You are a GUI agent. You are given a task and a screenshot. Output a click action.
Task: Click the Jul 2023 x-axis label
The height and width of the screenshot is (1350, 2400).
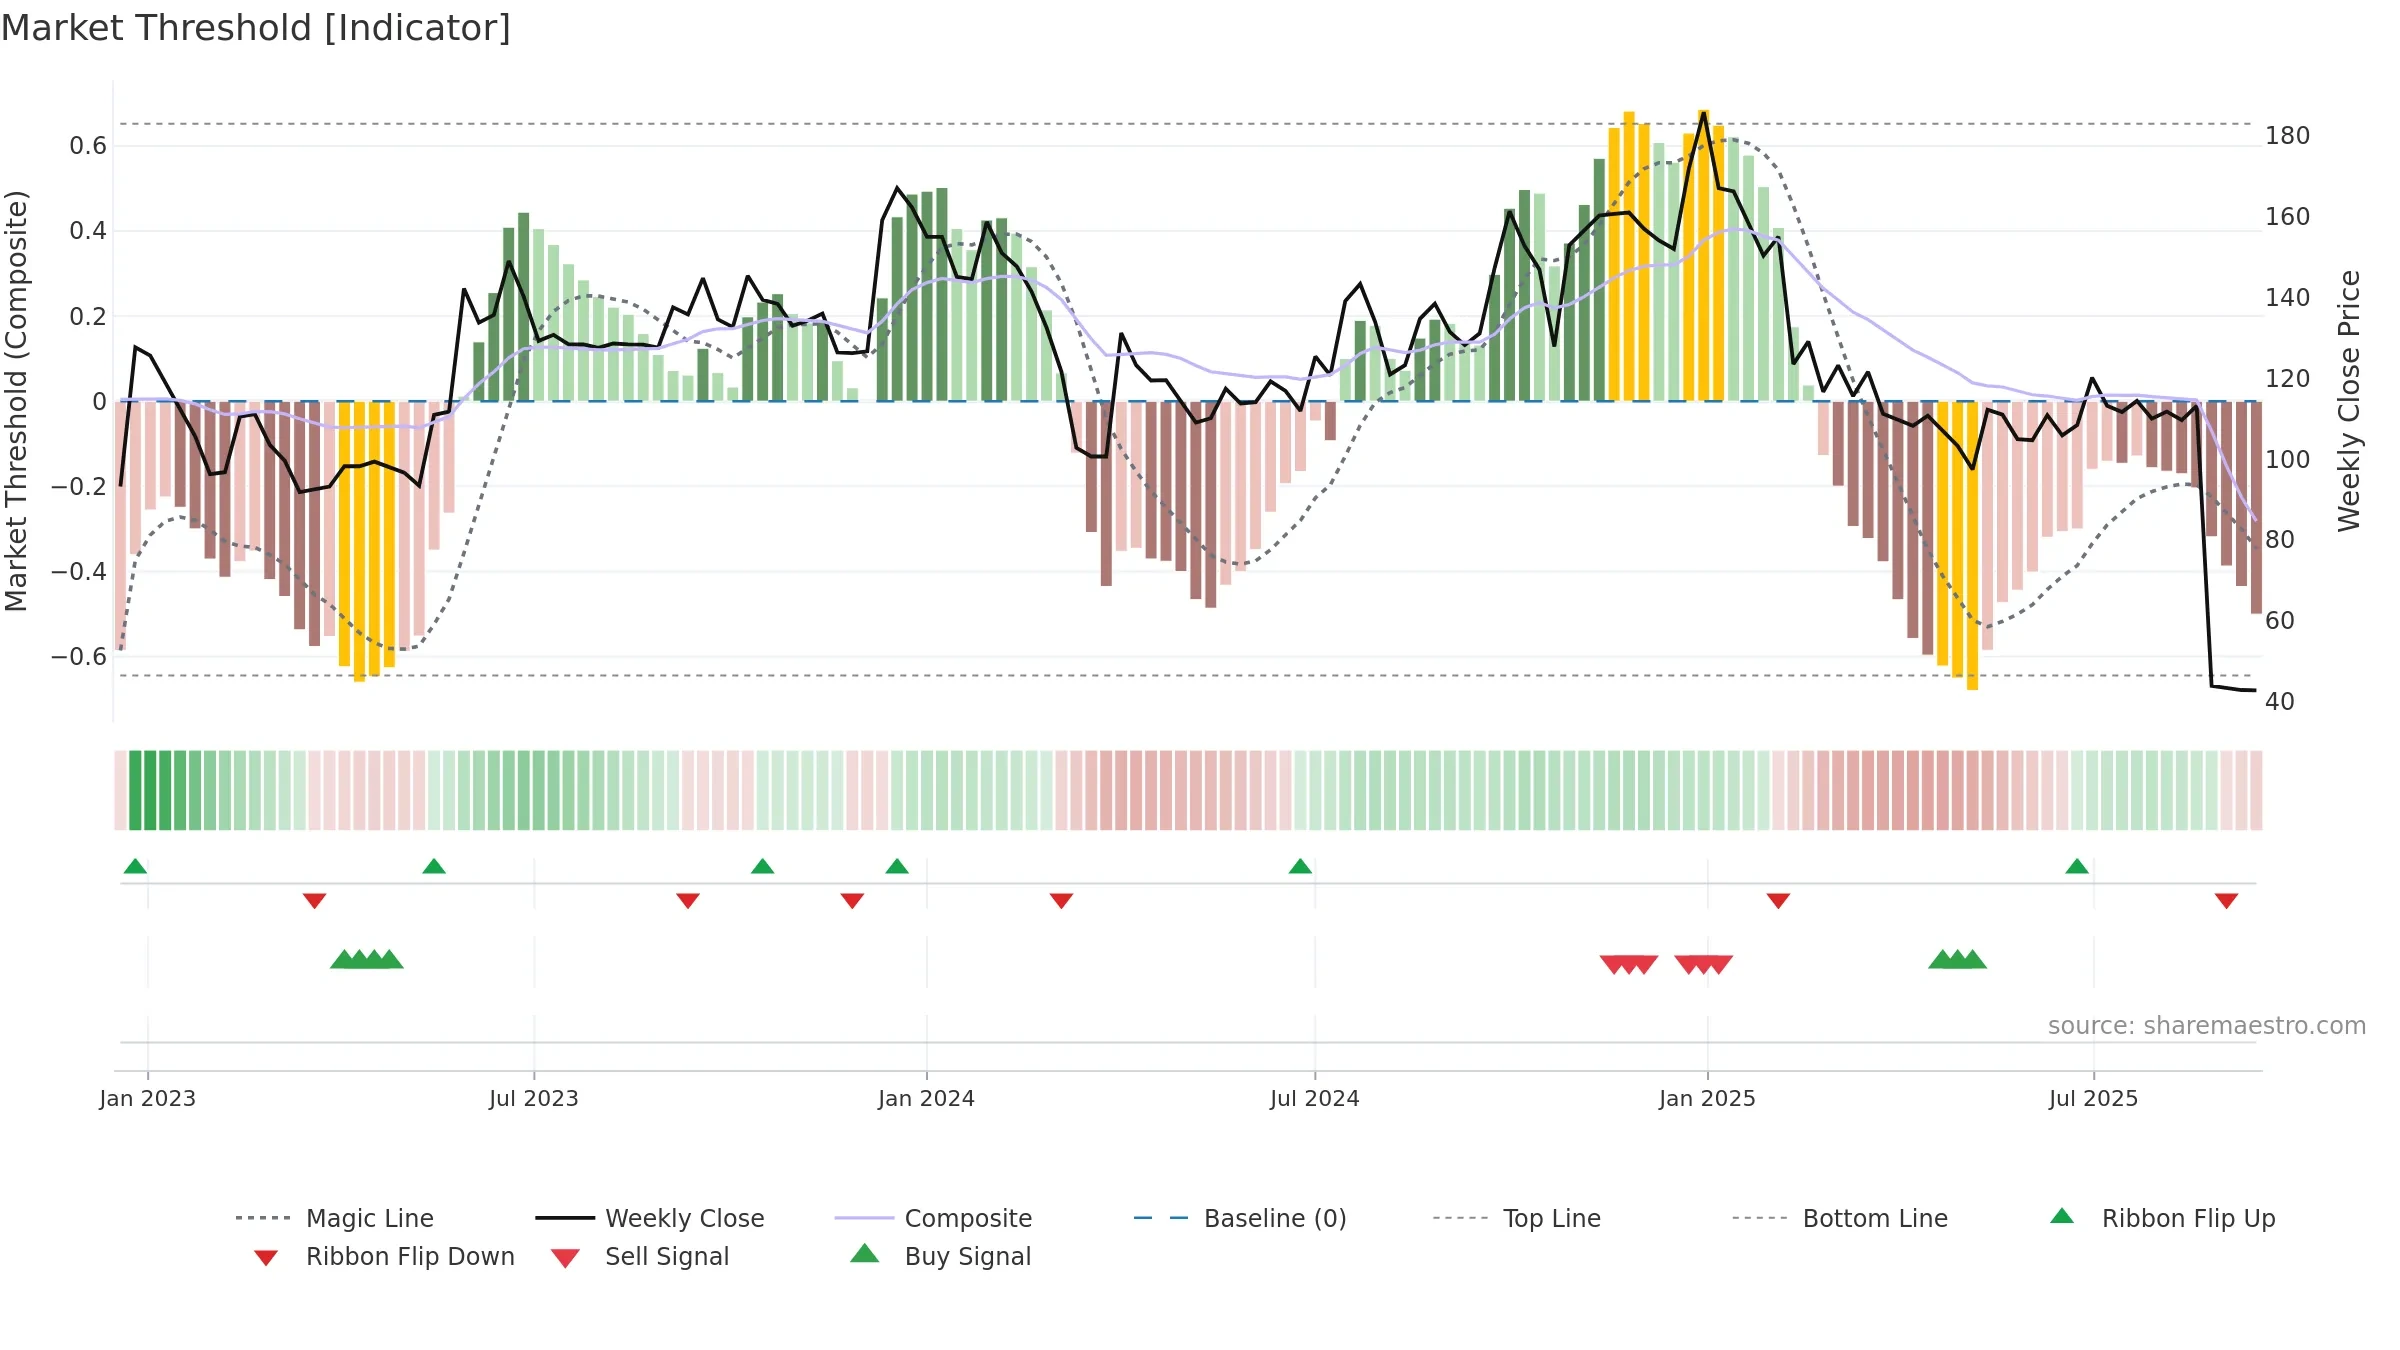(534, 1099)
